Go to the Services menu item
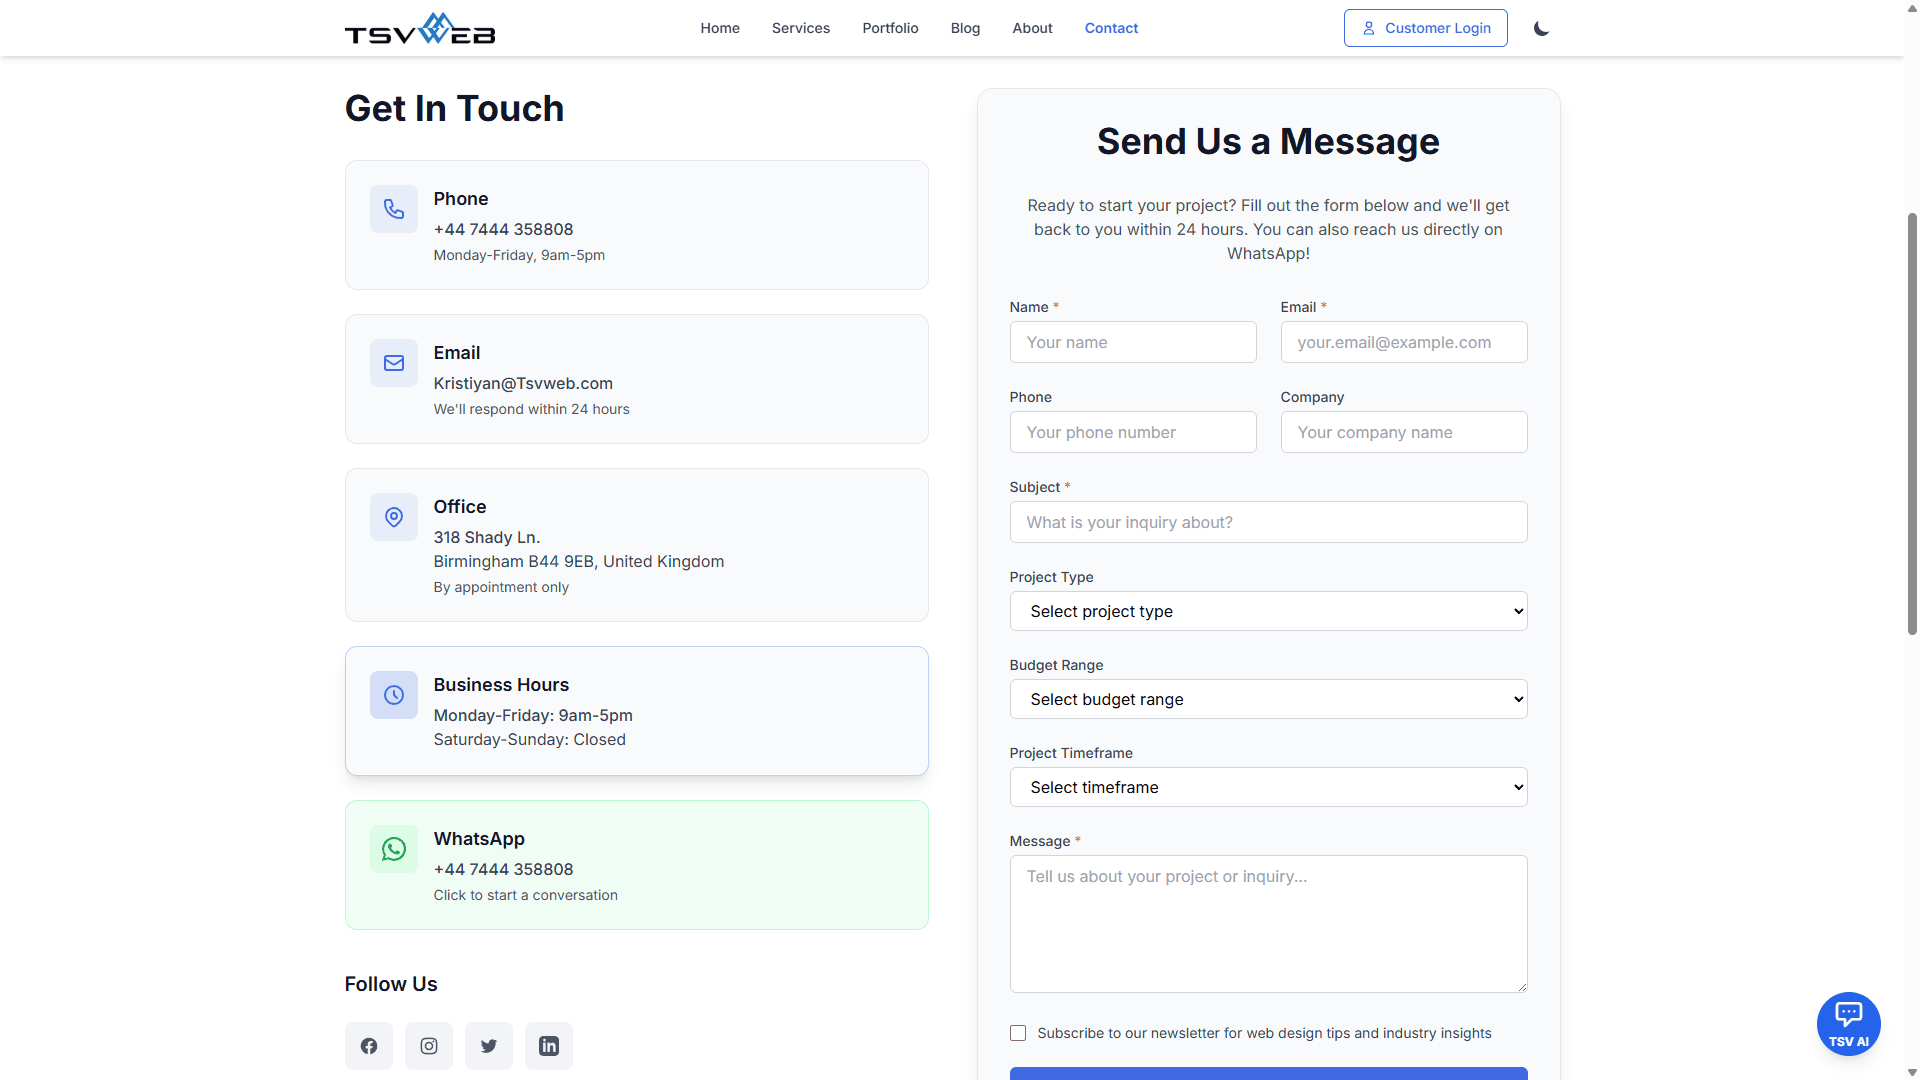The image size is (1920, 1080). [x=800, y=28]
